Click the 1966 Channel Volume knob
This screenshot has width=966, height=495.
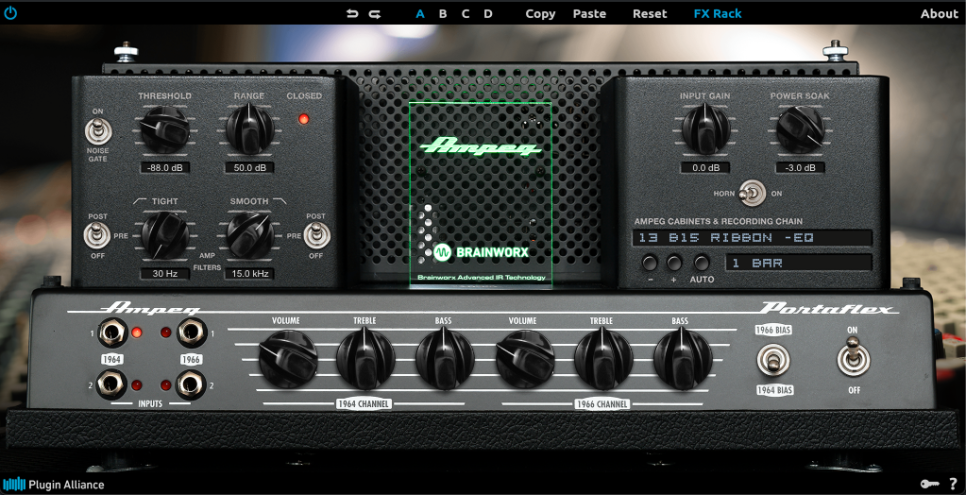(525, 359)
